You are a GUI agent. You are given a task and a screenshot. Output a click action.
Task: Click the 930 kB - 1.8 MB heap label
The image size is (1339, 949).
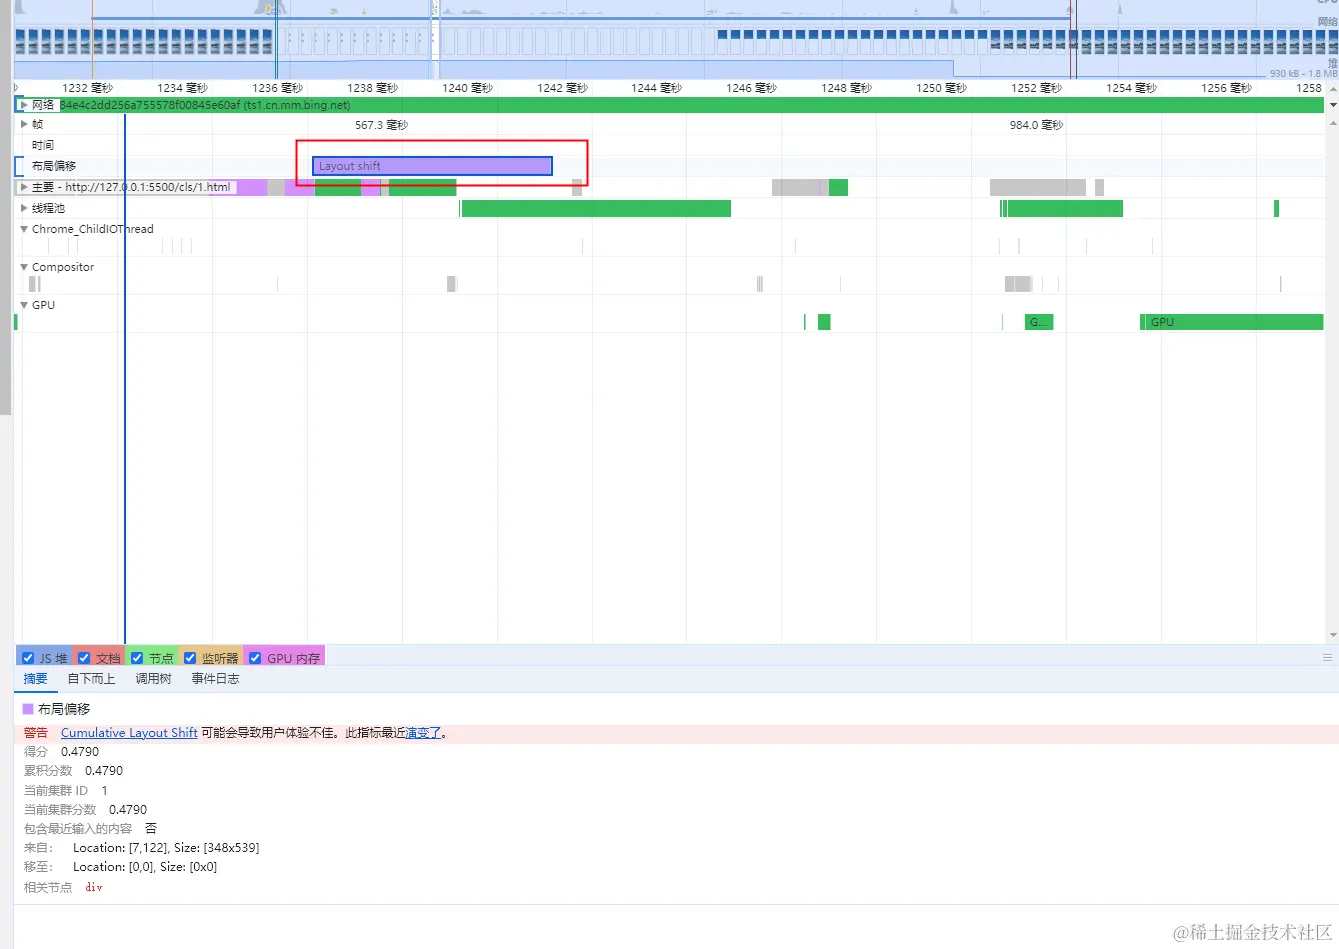click(x=1303, y=74)
